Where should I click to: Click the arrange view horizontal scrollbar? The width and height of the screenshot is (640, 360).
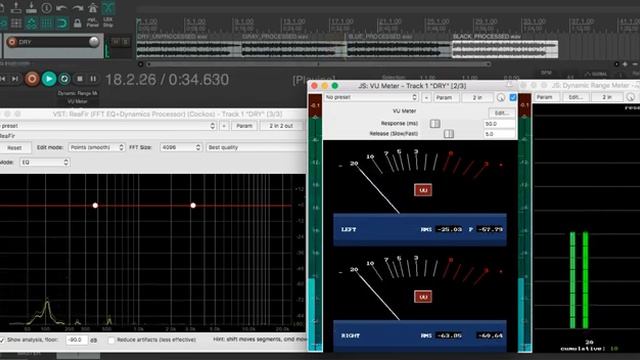318,64
